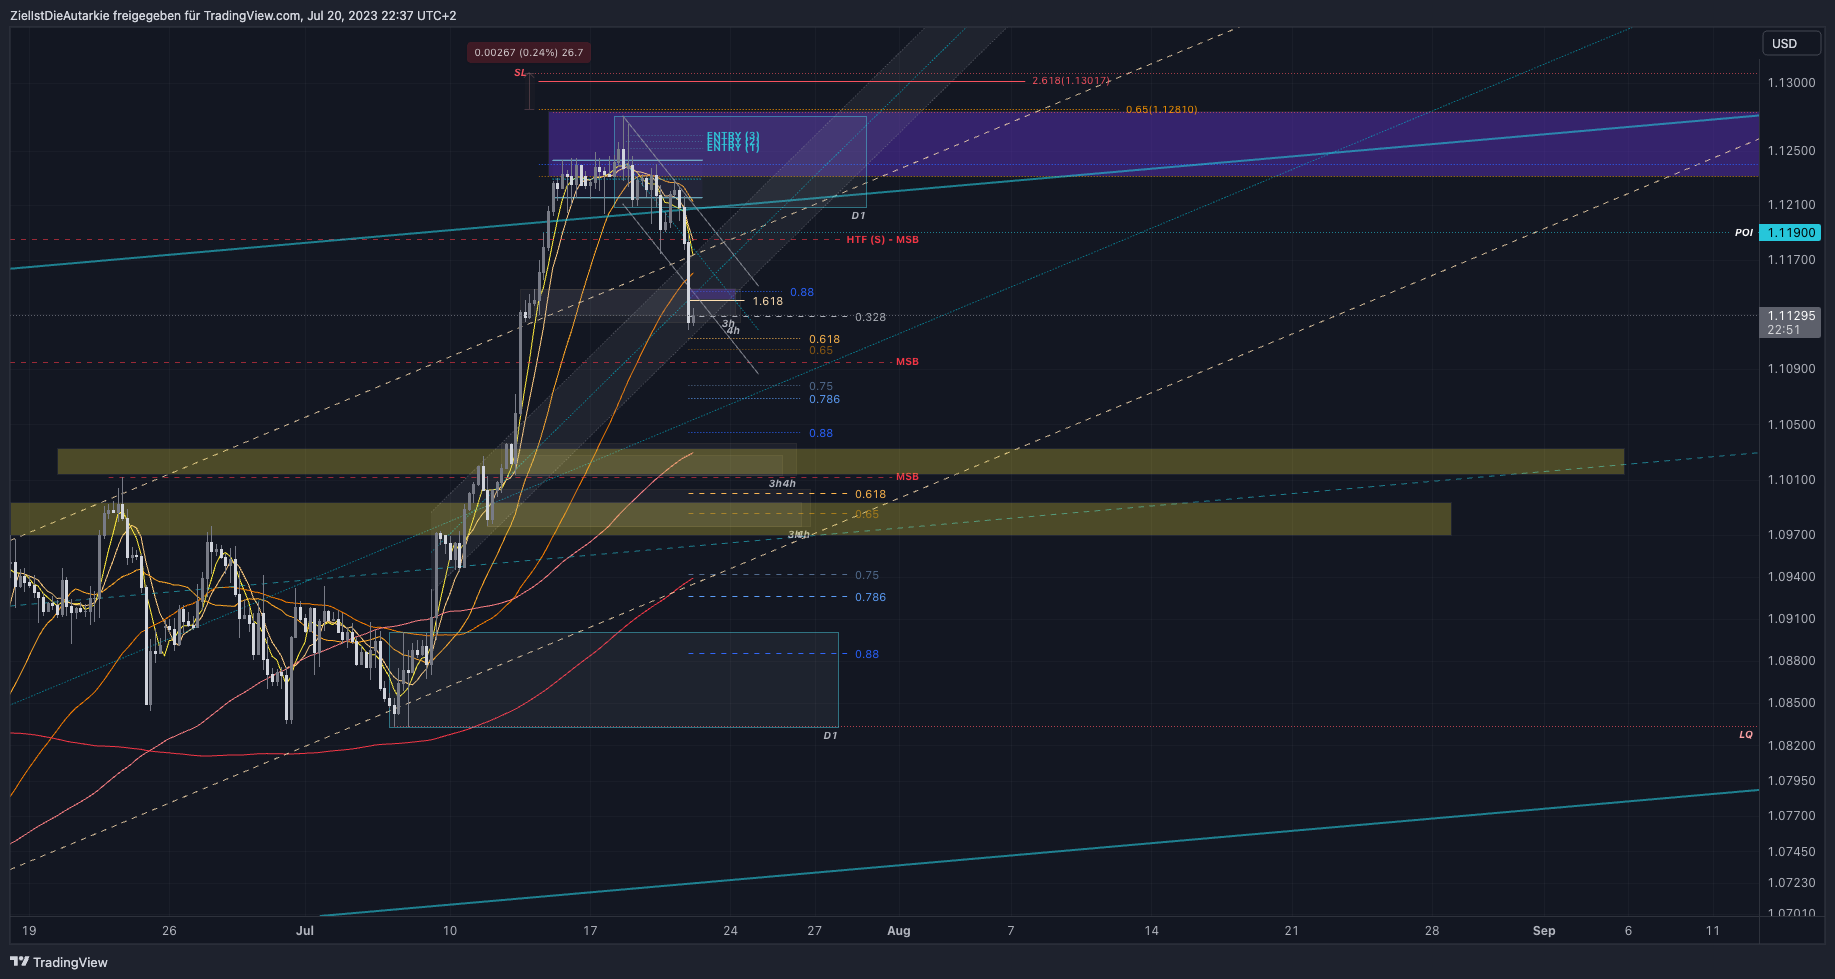Click the 1.13000 price axis value
This screenshot has width=1835, height=979.
[x=1791, y=83]
